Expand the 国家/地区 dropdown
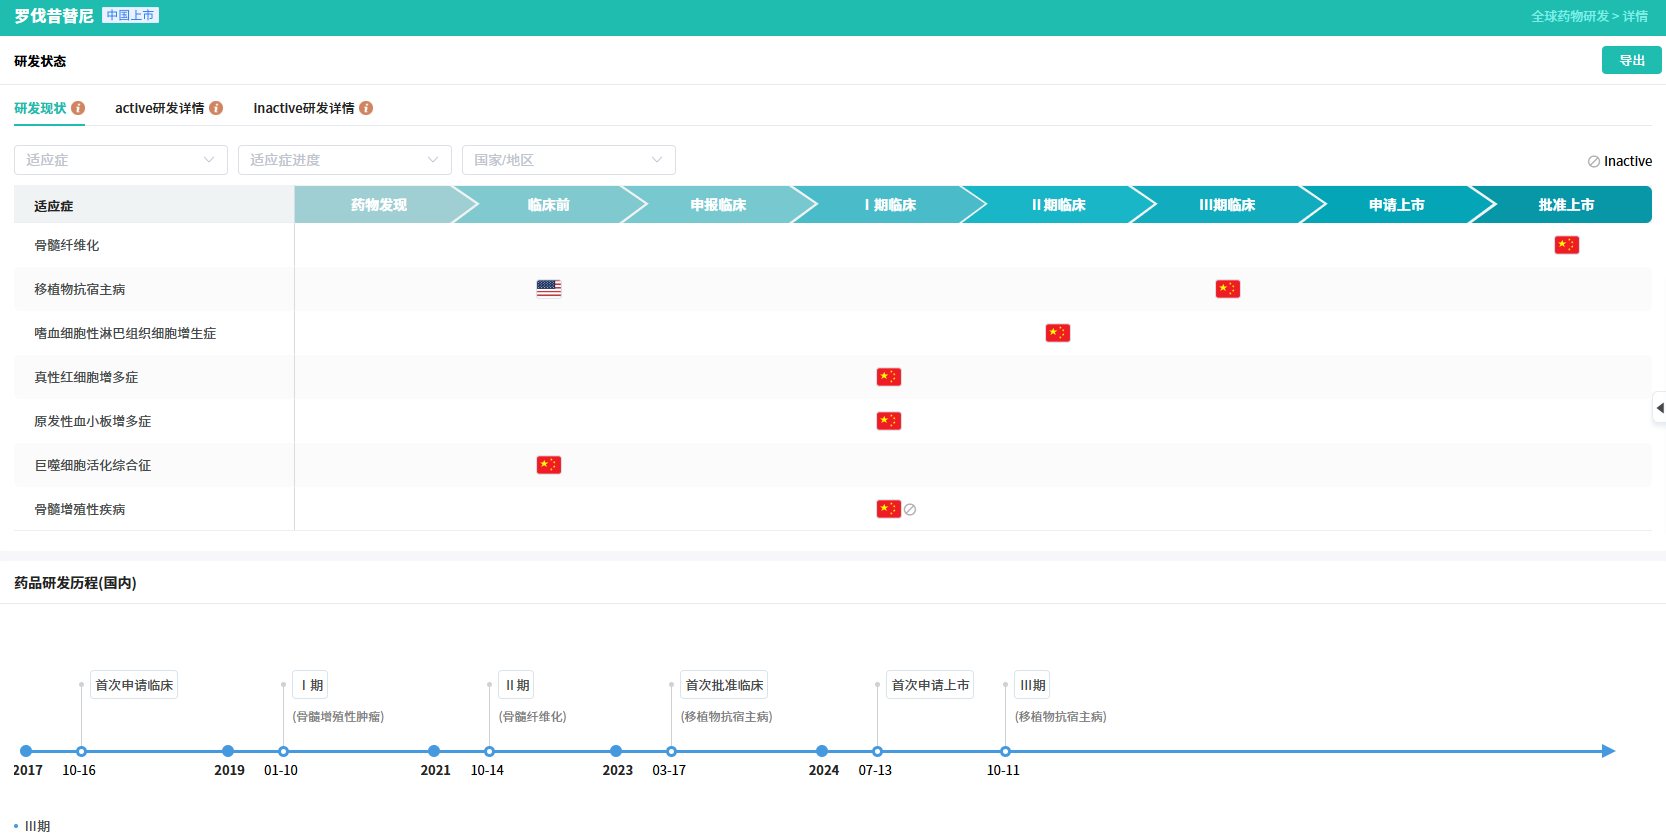1666x836 pixels. point(568,160)
